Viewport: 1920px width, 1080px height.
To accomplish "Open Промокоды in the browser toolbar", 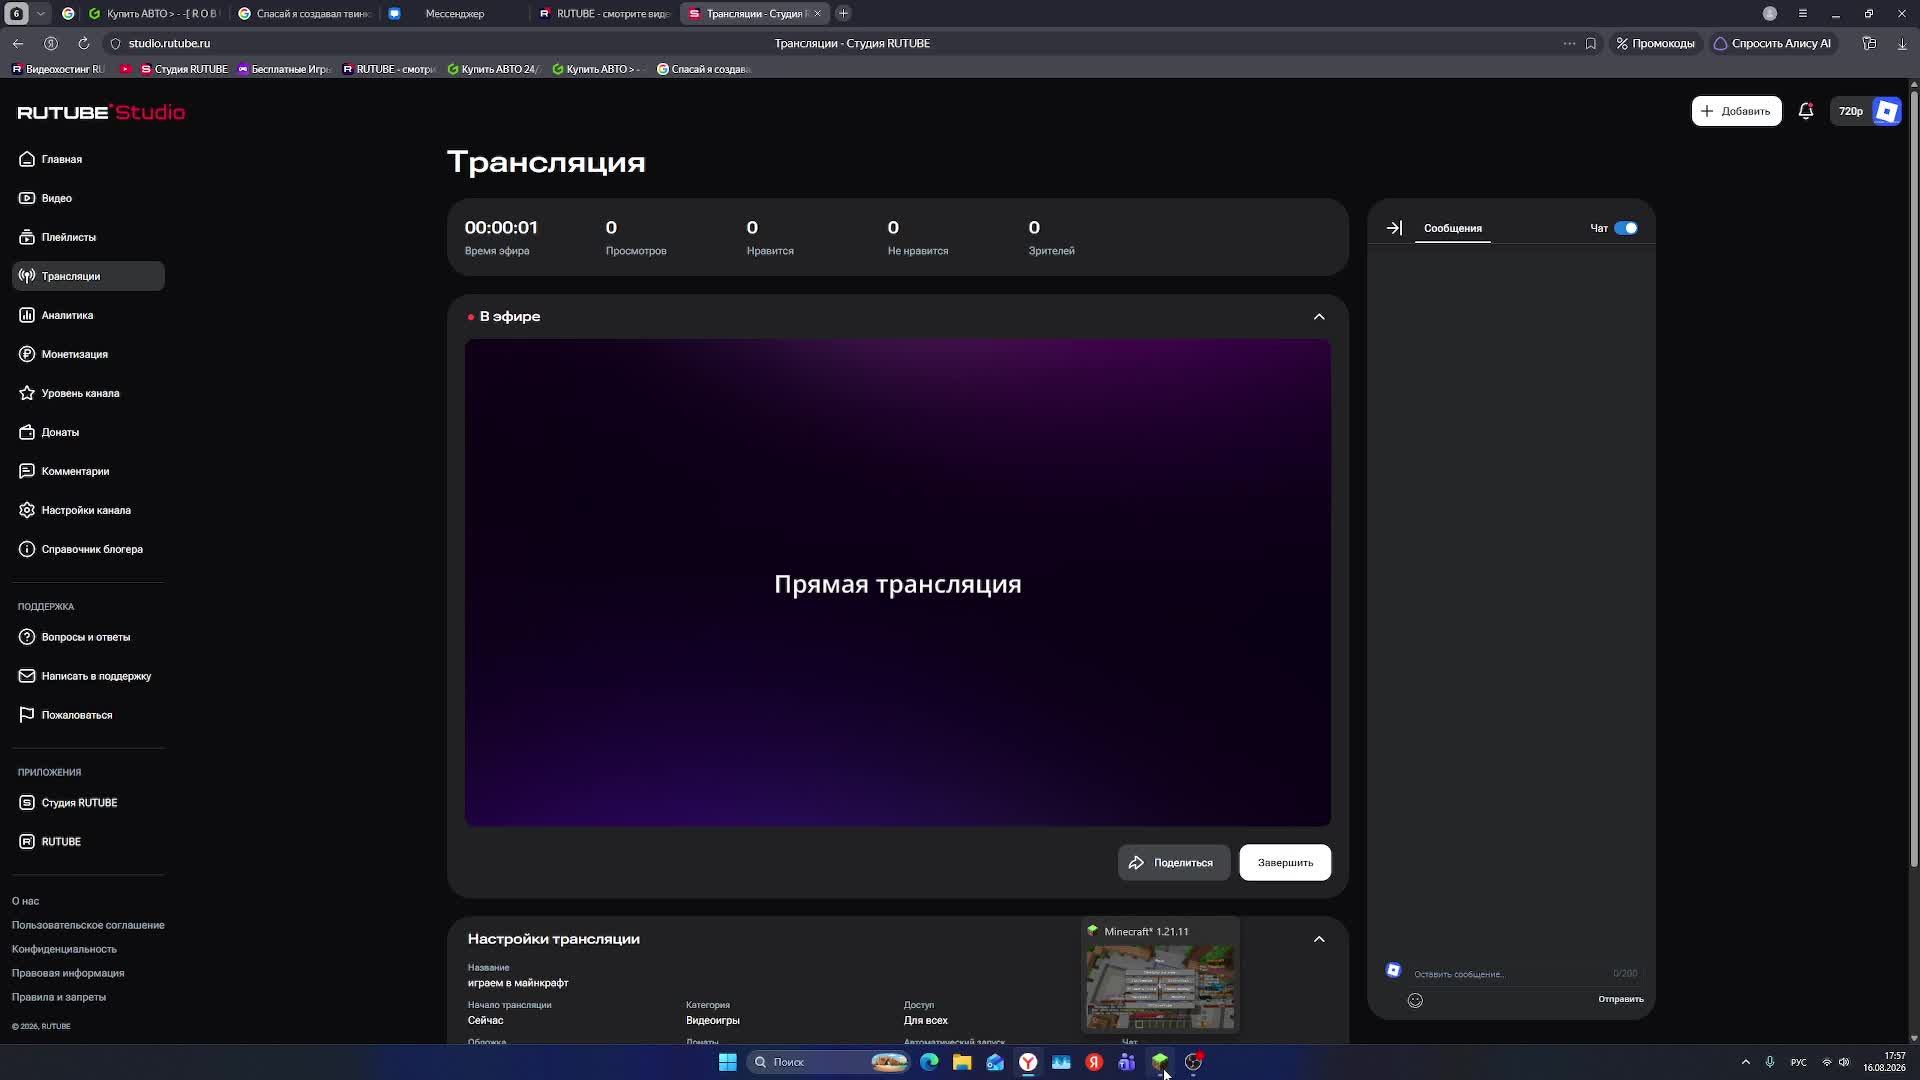I will tap(1654, 43).
